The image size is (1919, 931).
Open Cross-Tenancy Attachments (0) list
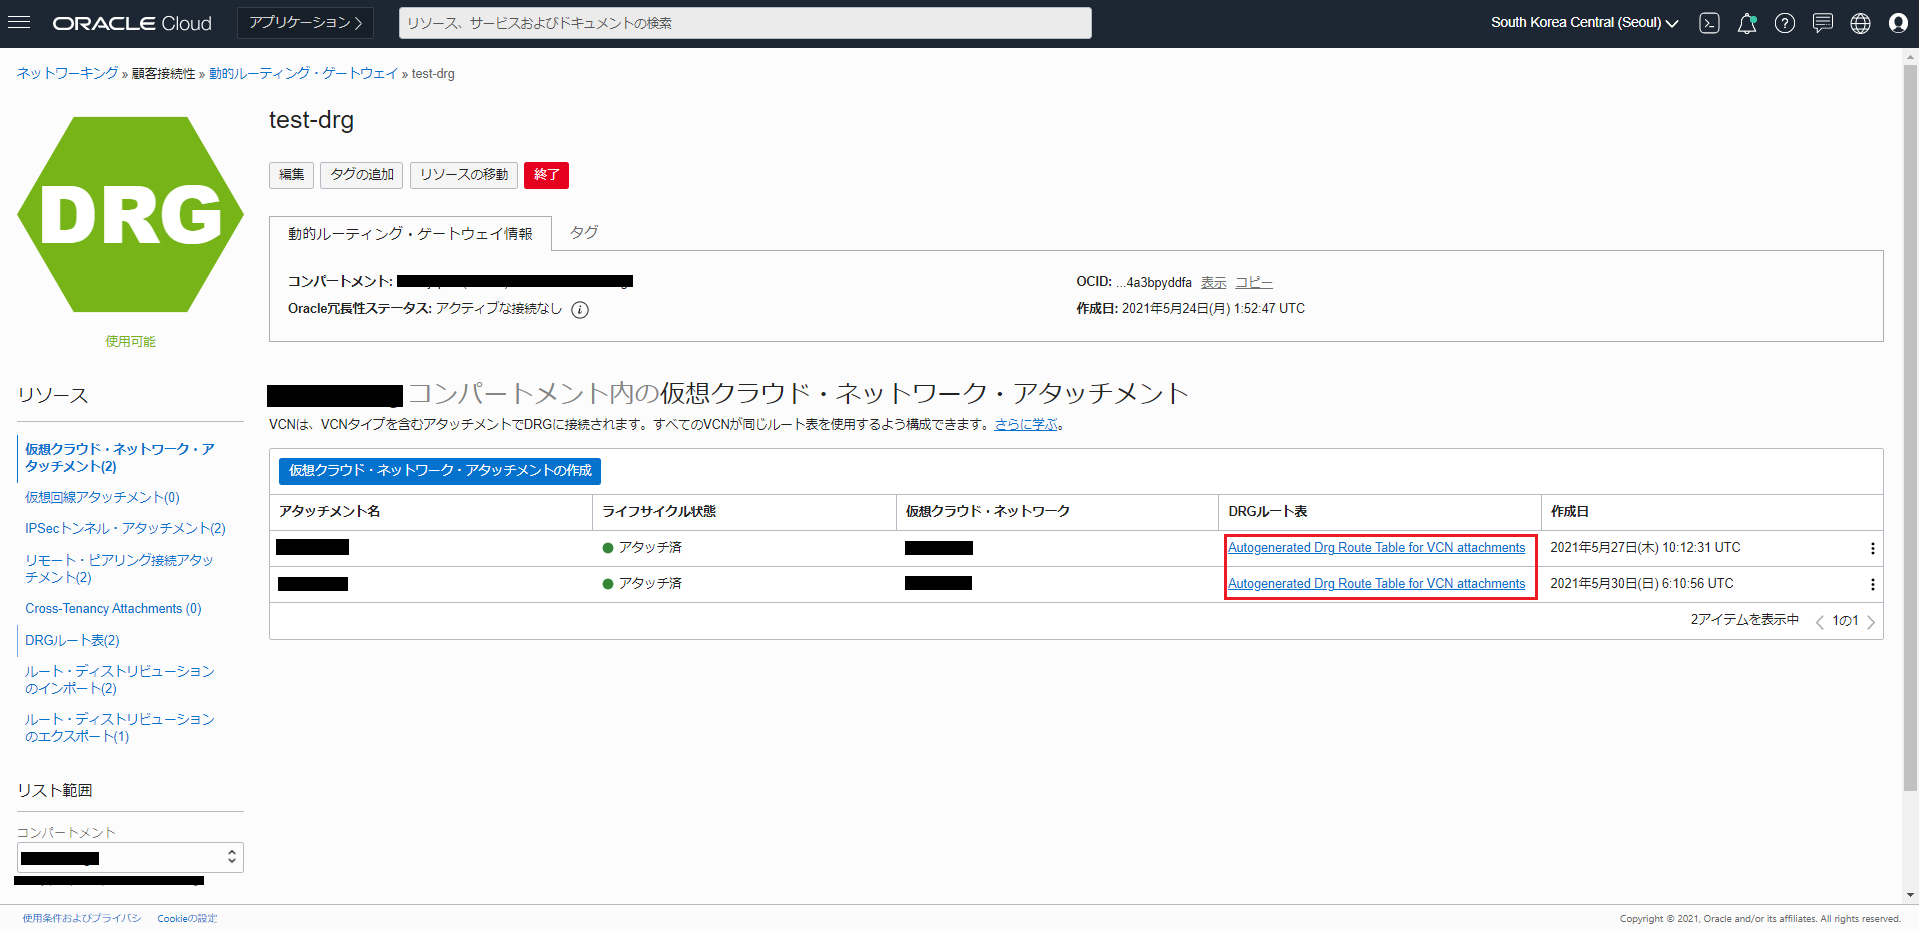[x=113, y=608]
